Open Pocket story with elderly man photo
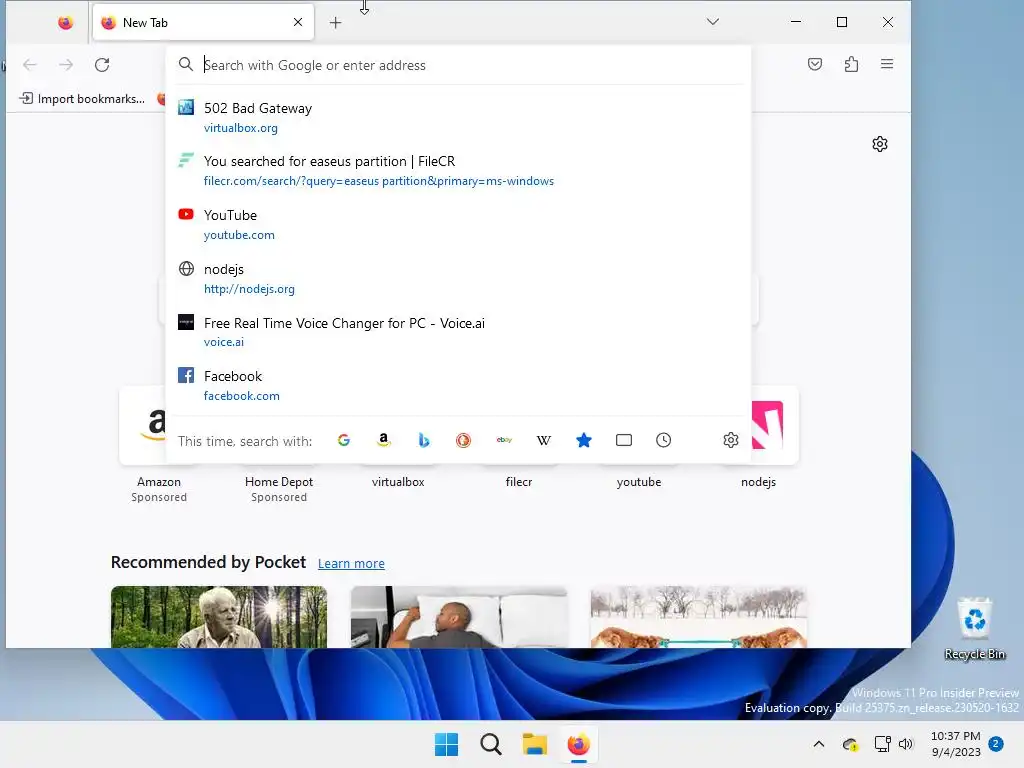 (219, 616)
